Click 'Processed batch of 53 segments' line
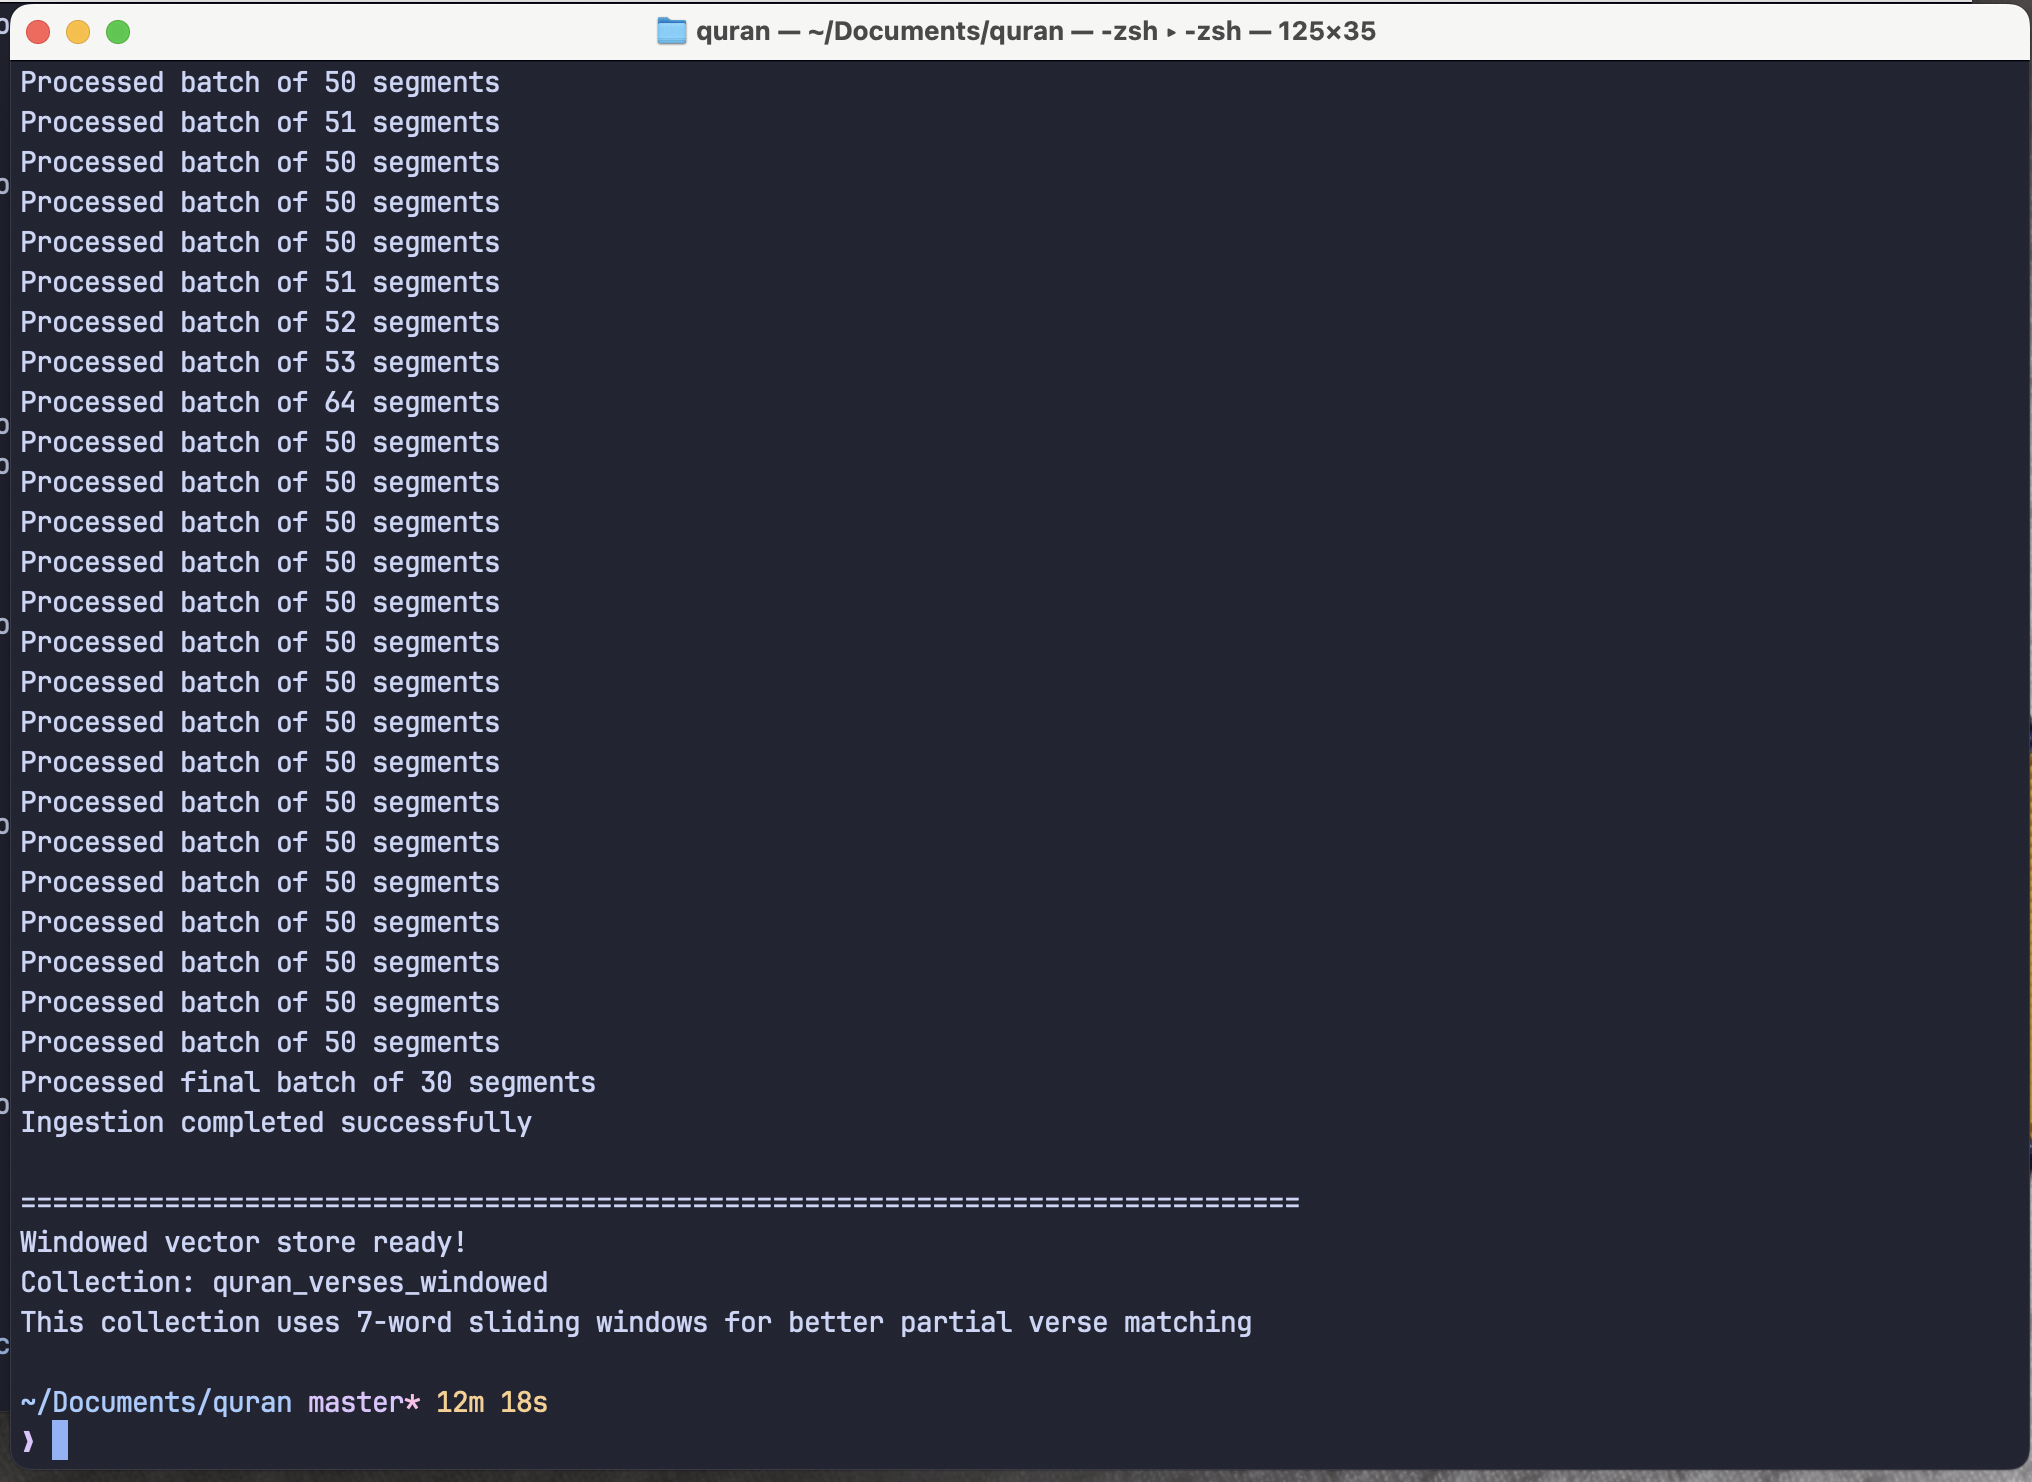This screenshot has height=1482, width=2032. coord(260,362)
